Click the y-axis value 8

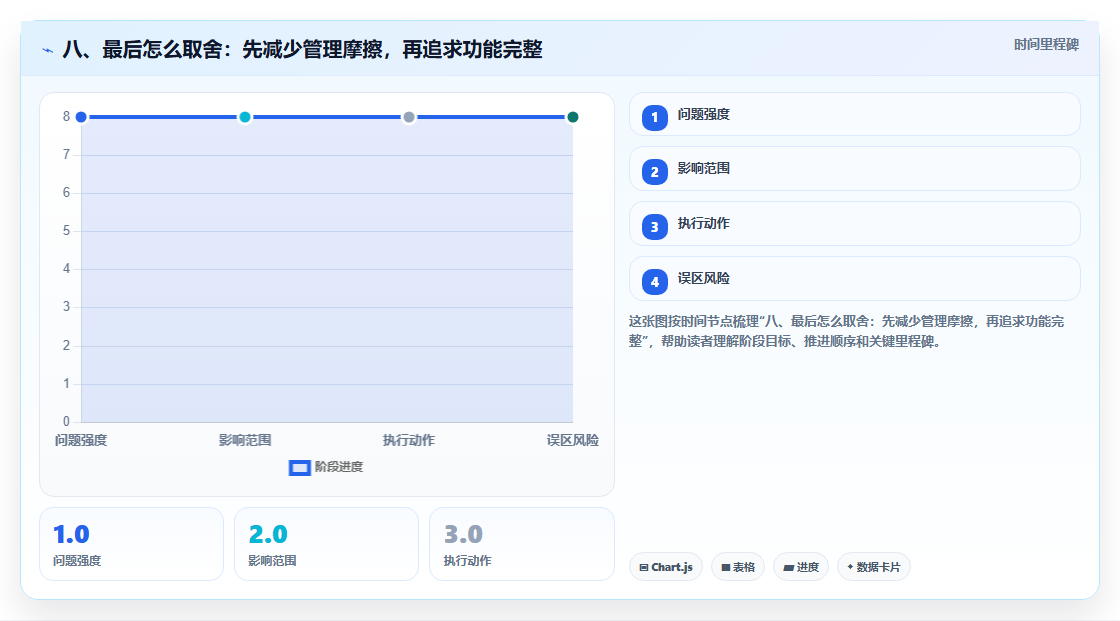tap(66, 116)
